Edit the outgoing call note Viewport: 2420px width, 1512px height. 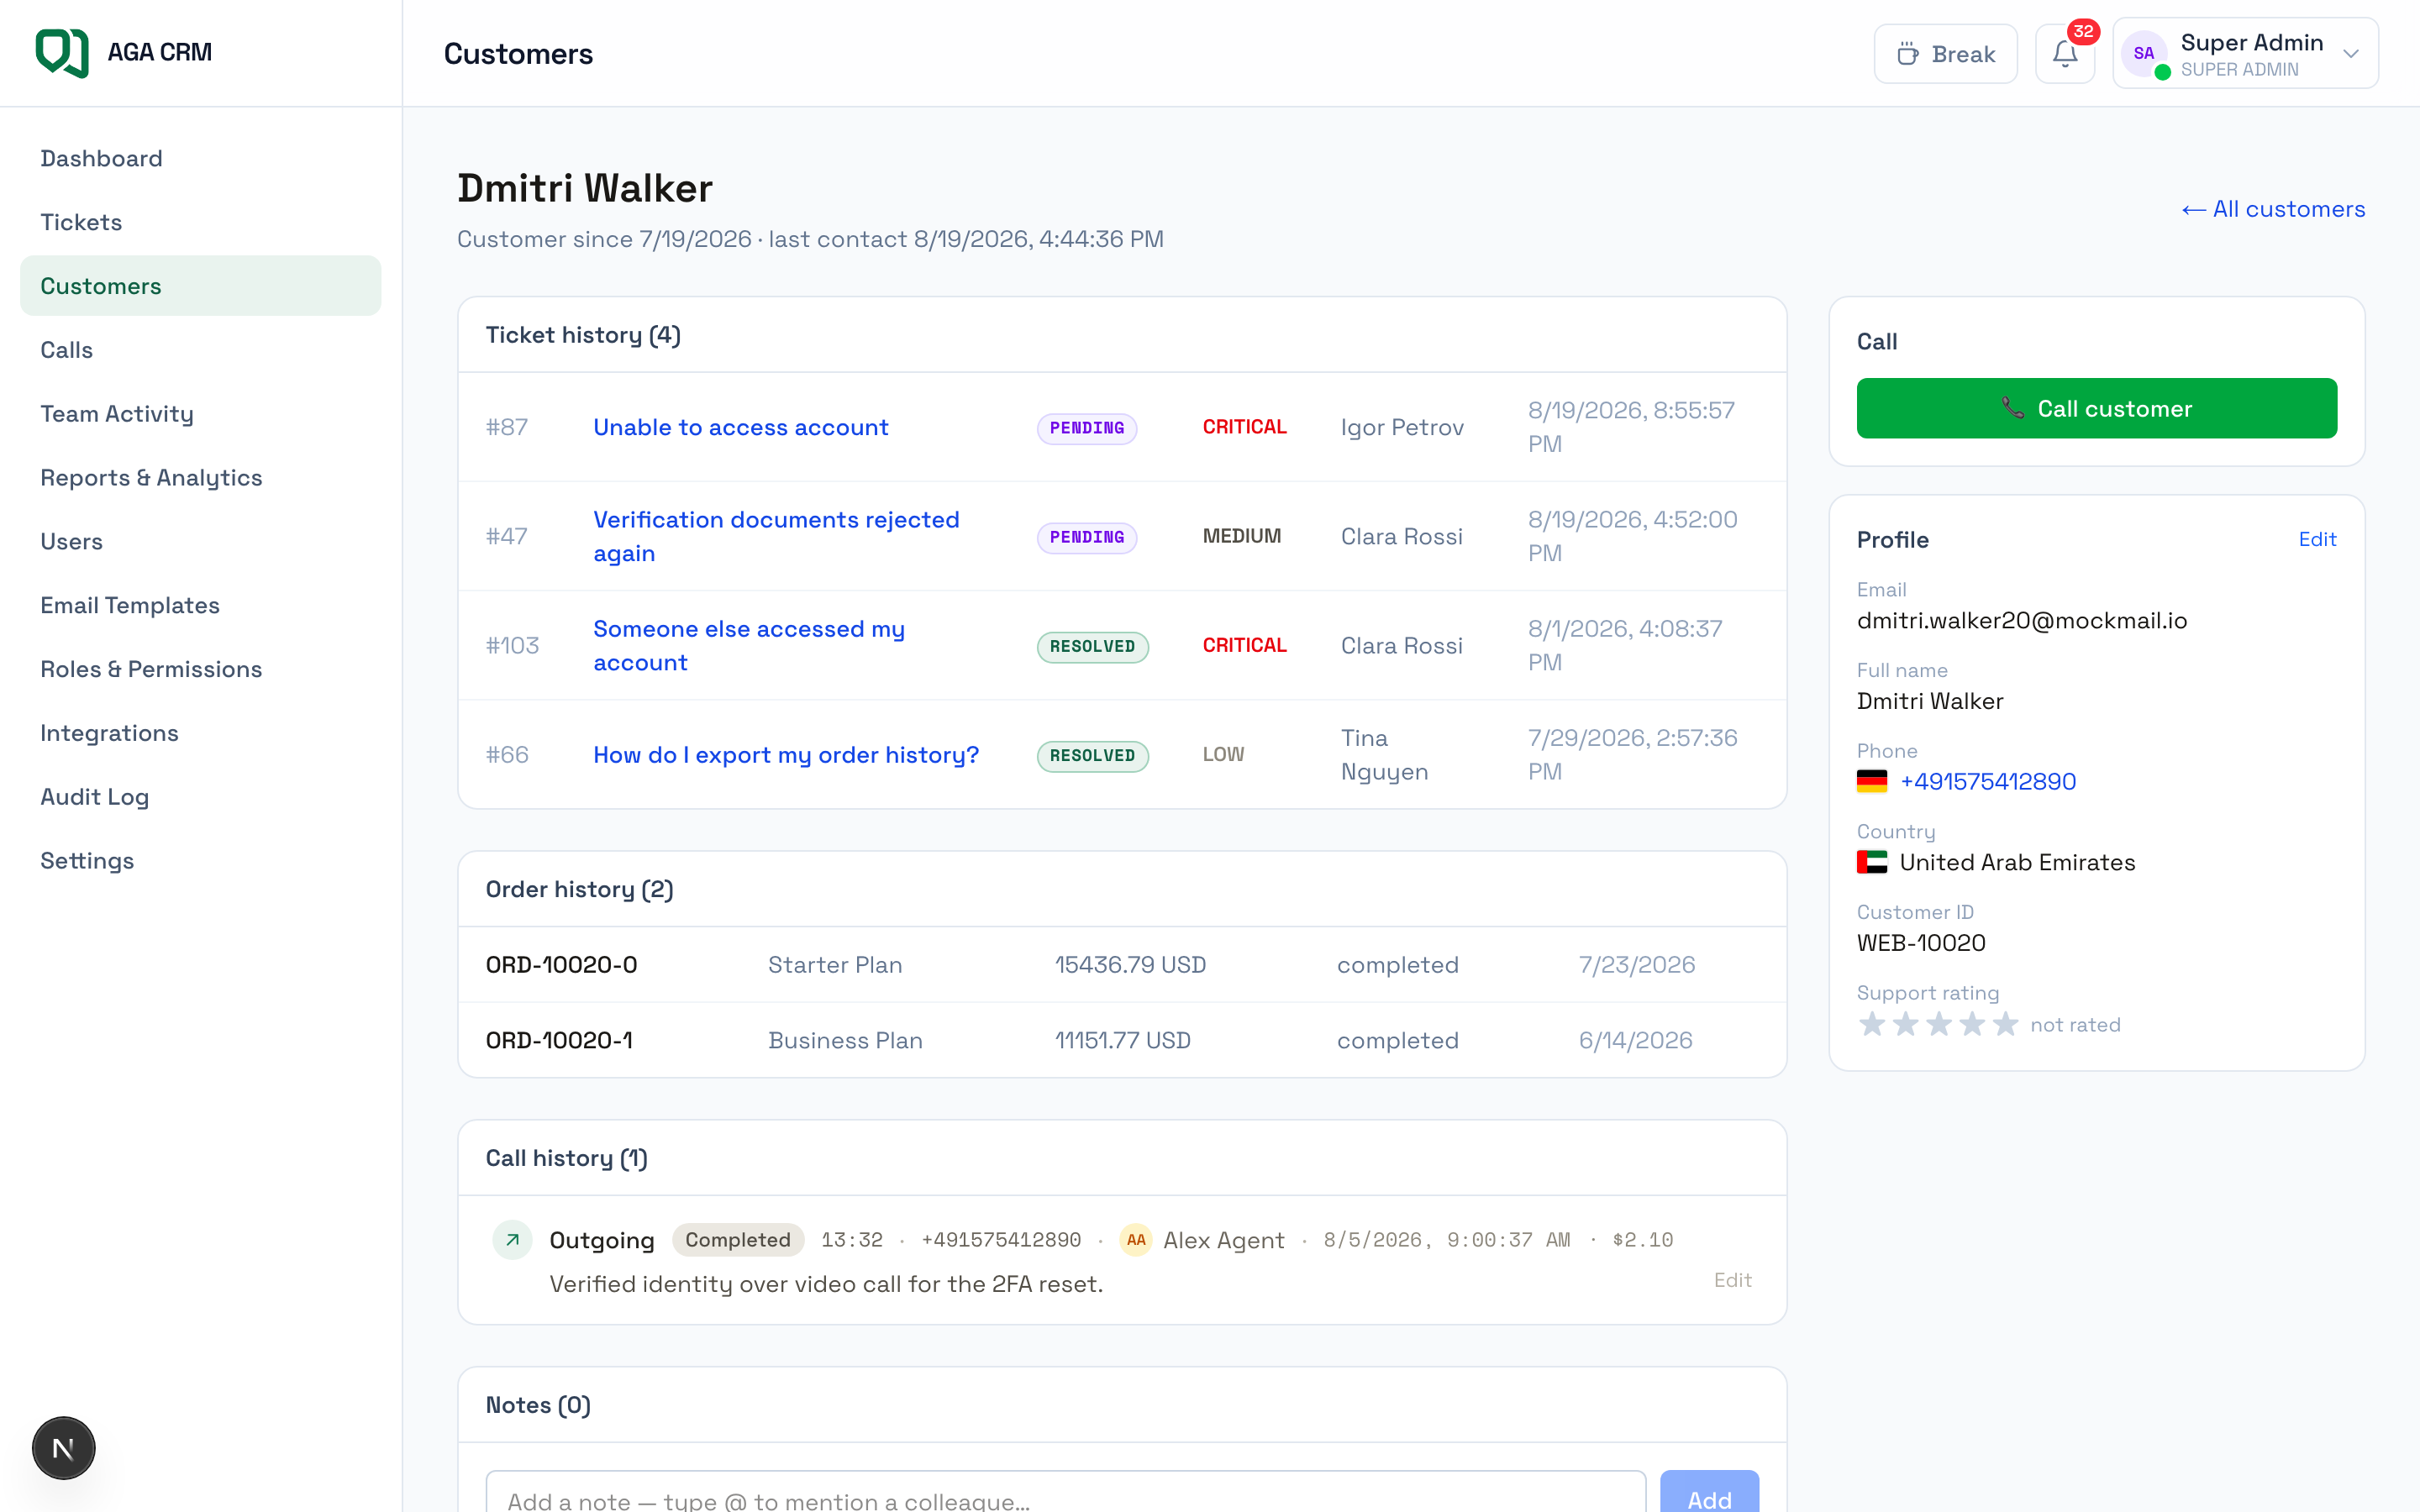(1732, 1280)
